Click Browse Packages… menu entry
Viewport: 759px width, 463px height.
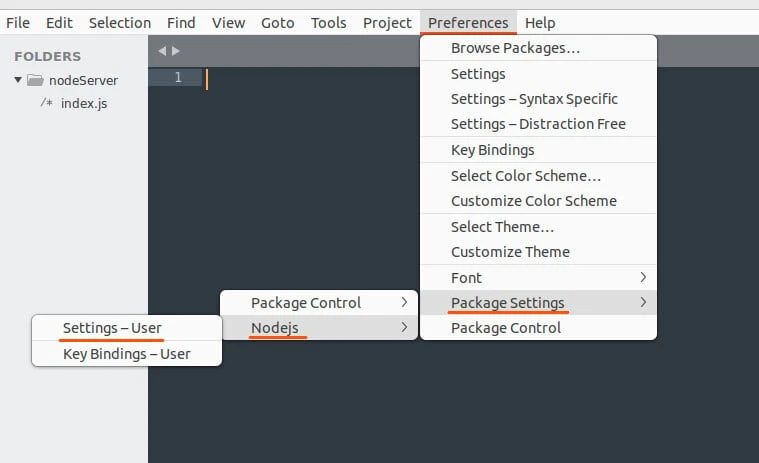pos(515,48)
